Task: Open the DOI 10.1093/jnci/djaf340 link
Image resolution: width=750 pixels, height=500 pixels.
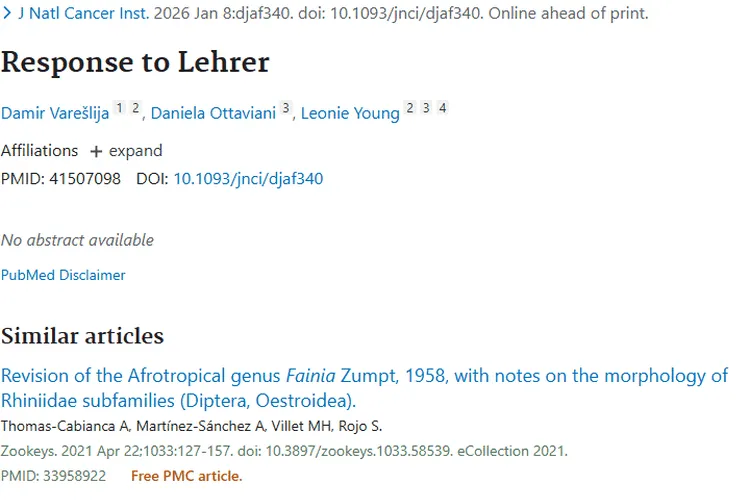Action: 248,179
